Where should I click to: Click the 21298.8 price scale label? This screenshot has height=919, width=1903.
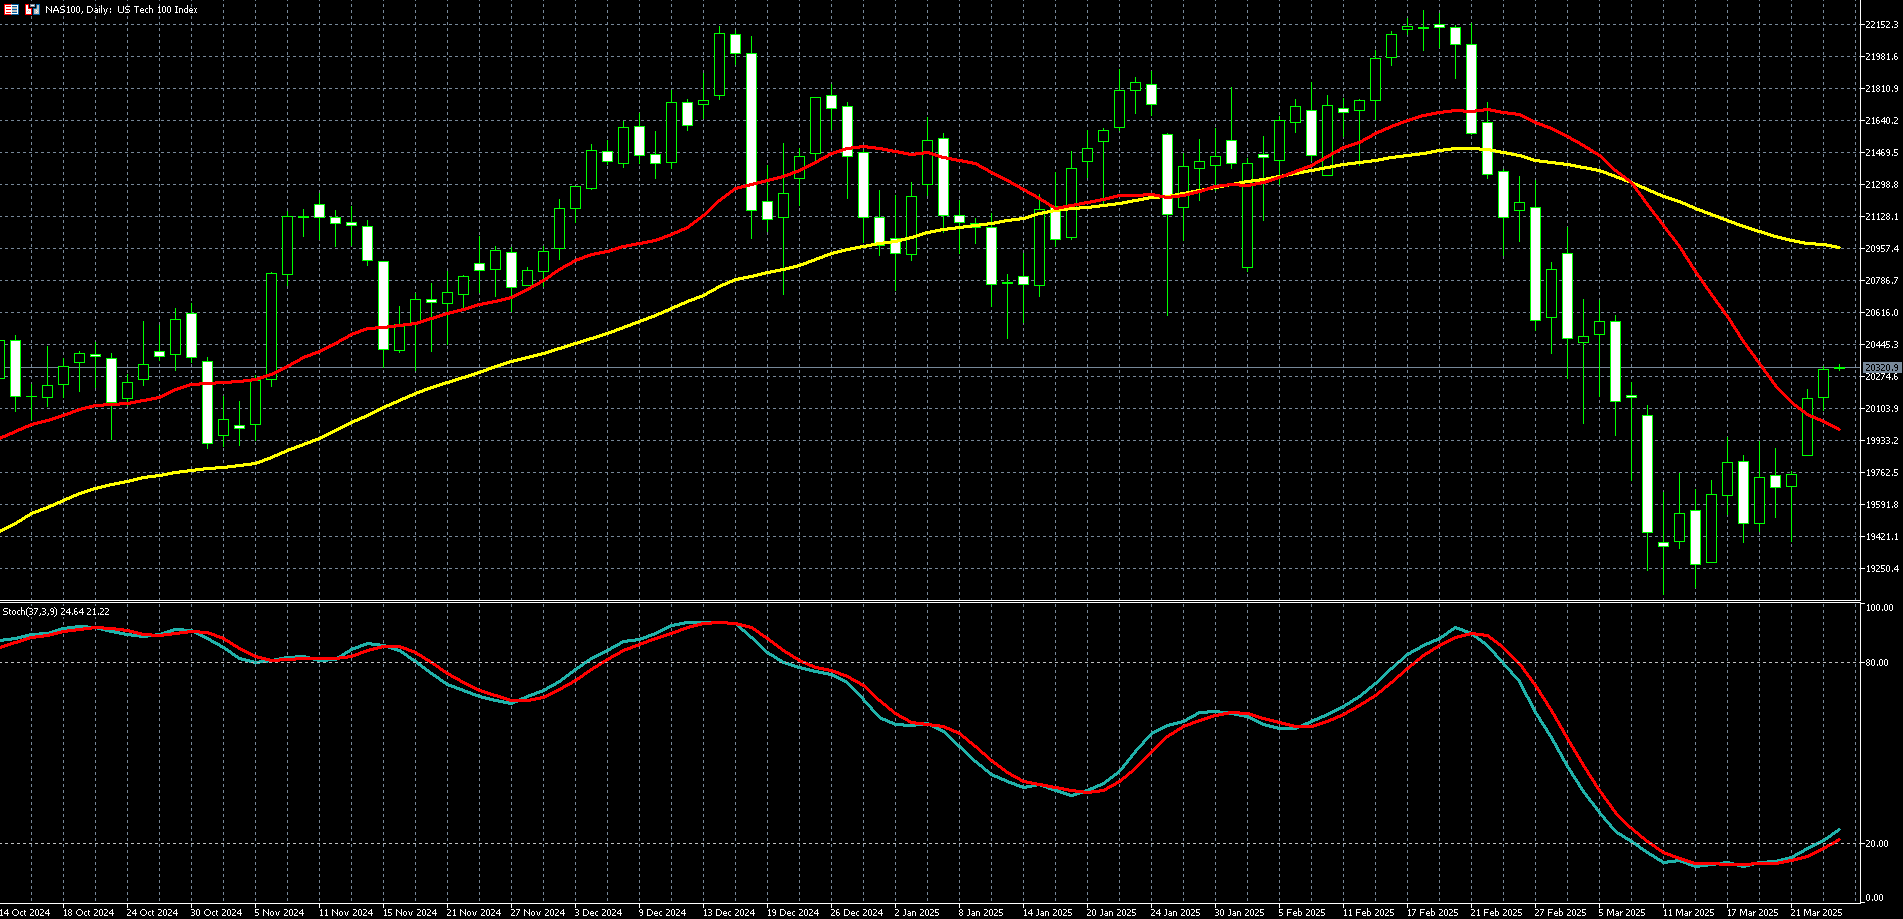1882,185
